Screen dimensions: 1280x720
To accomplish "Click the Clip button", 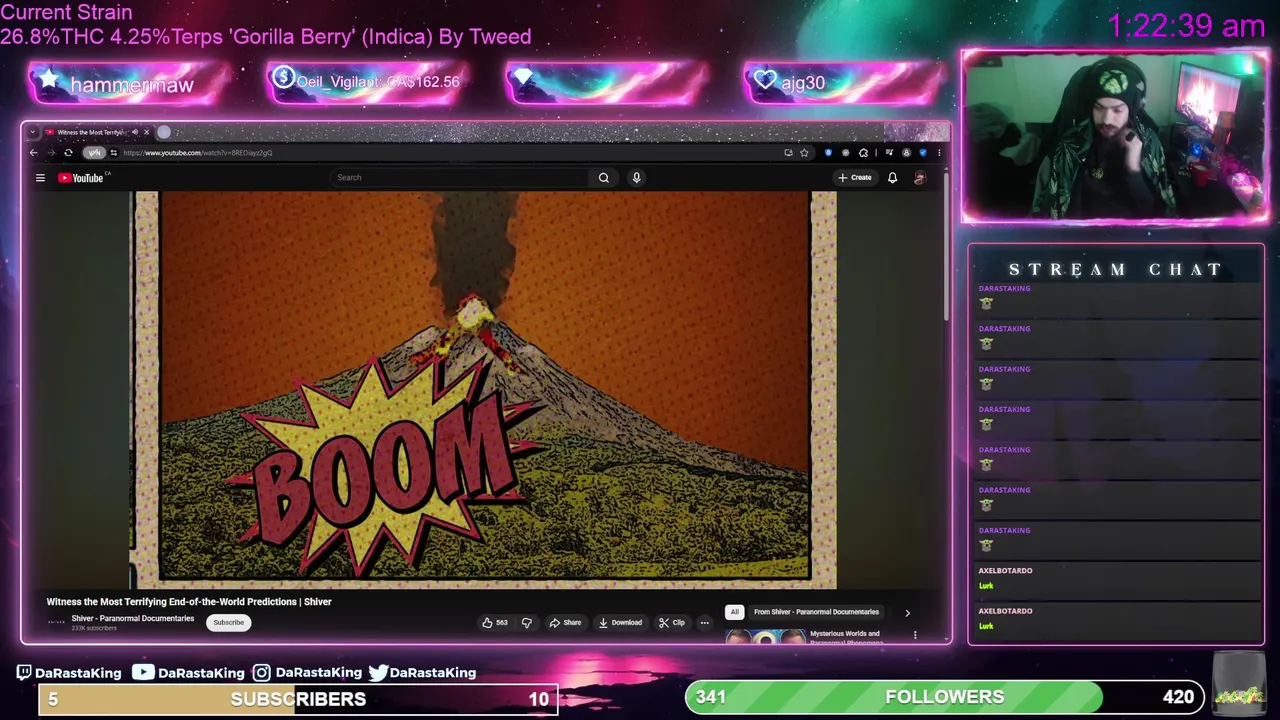I will click(x=672, y=622).
